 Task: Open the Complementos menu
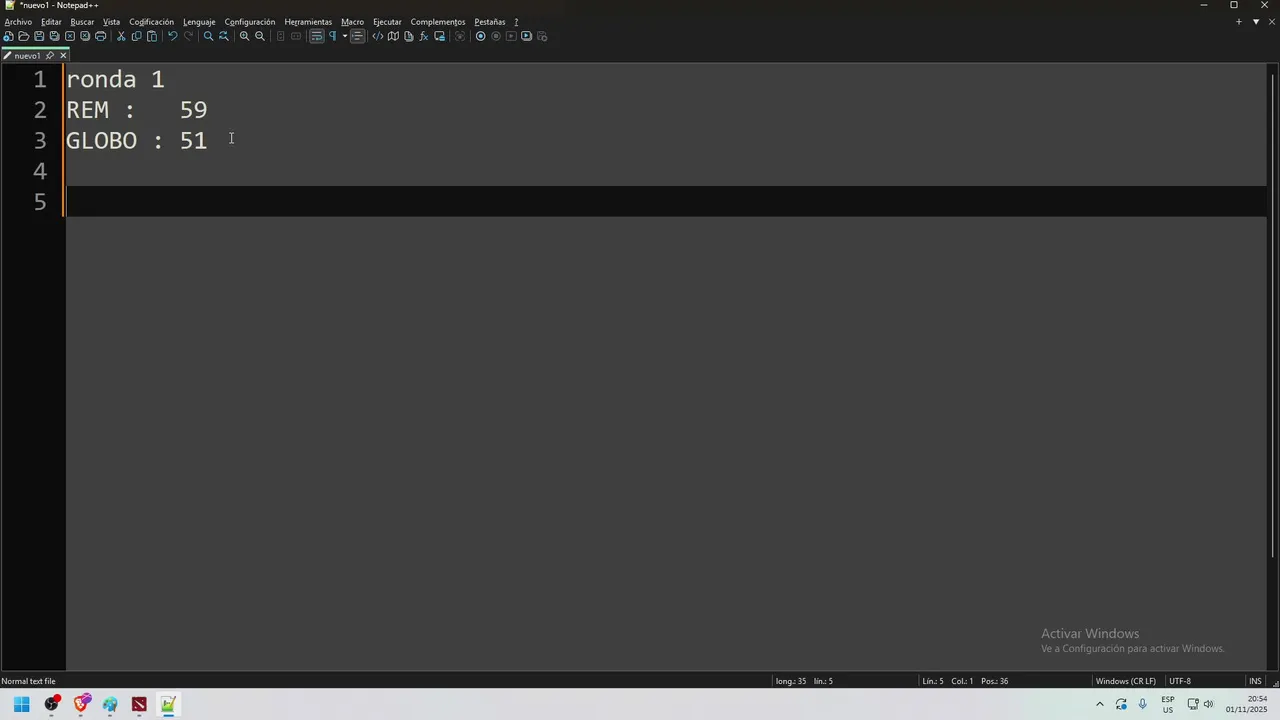(437, 22)
